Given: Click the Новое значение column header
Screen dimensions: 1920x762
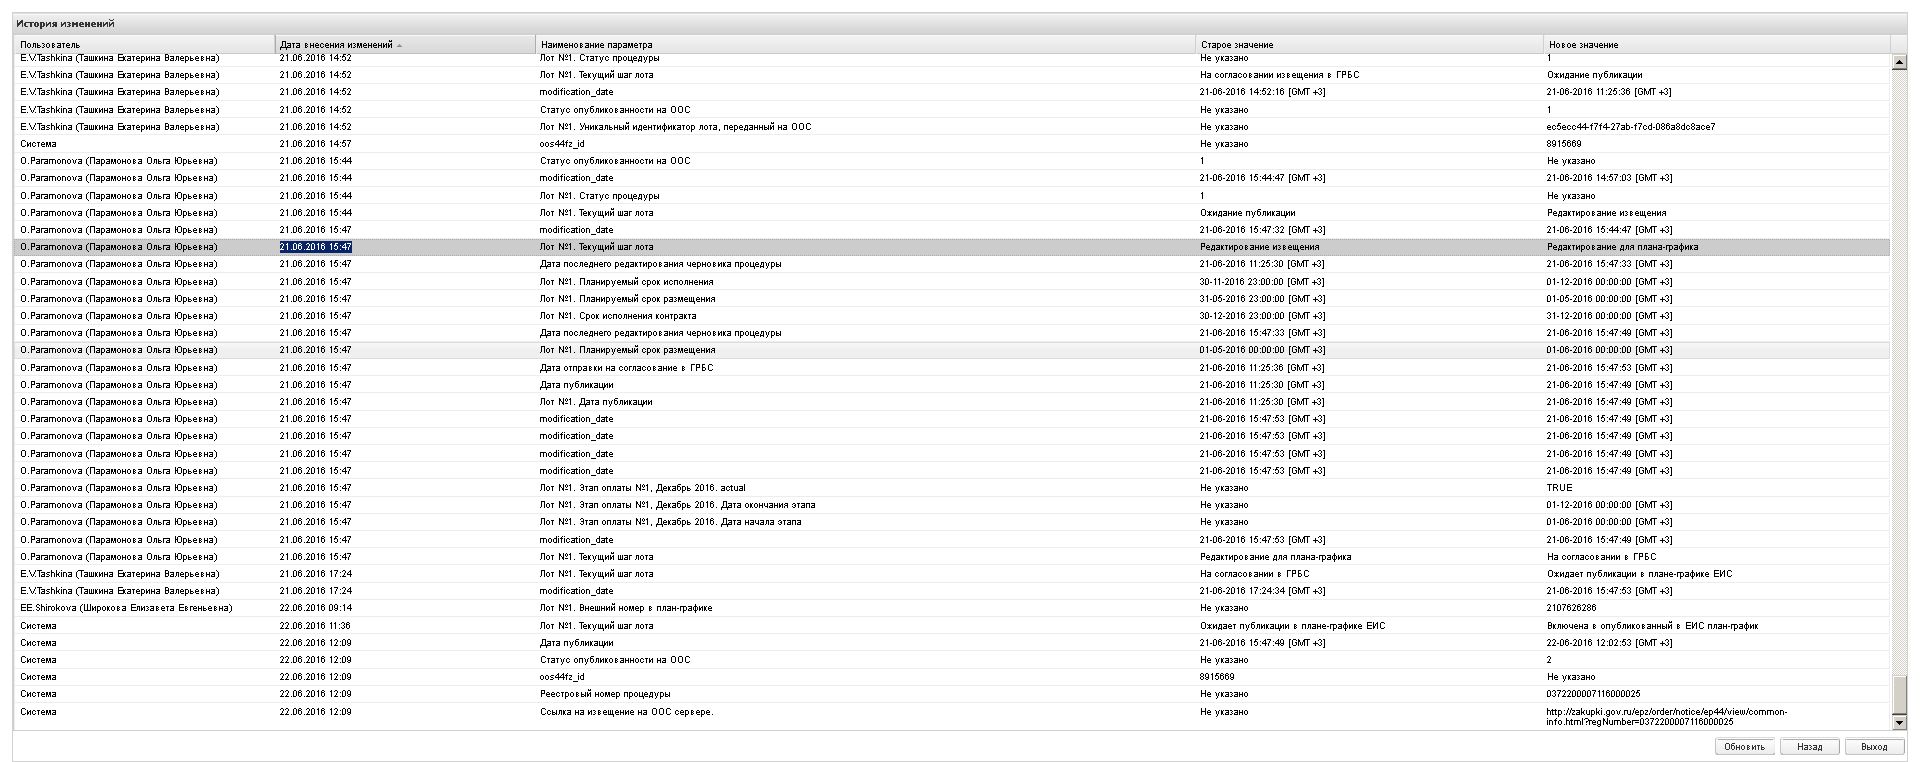Looking at the screenshot, I should pos(1716,45).
